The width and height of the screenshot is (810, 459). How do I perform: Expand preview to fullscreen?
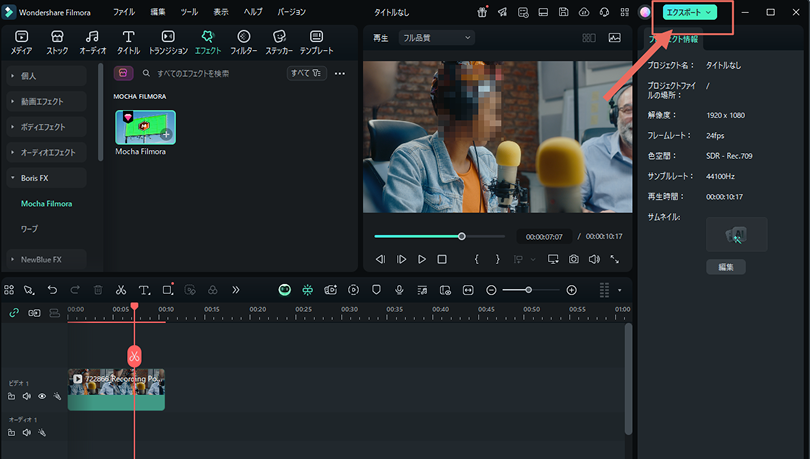(x=614, y=259)
